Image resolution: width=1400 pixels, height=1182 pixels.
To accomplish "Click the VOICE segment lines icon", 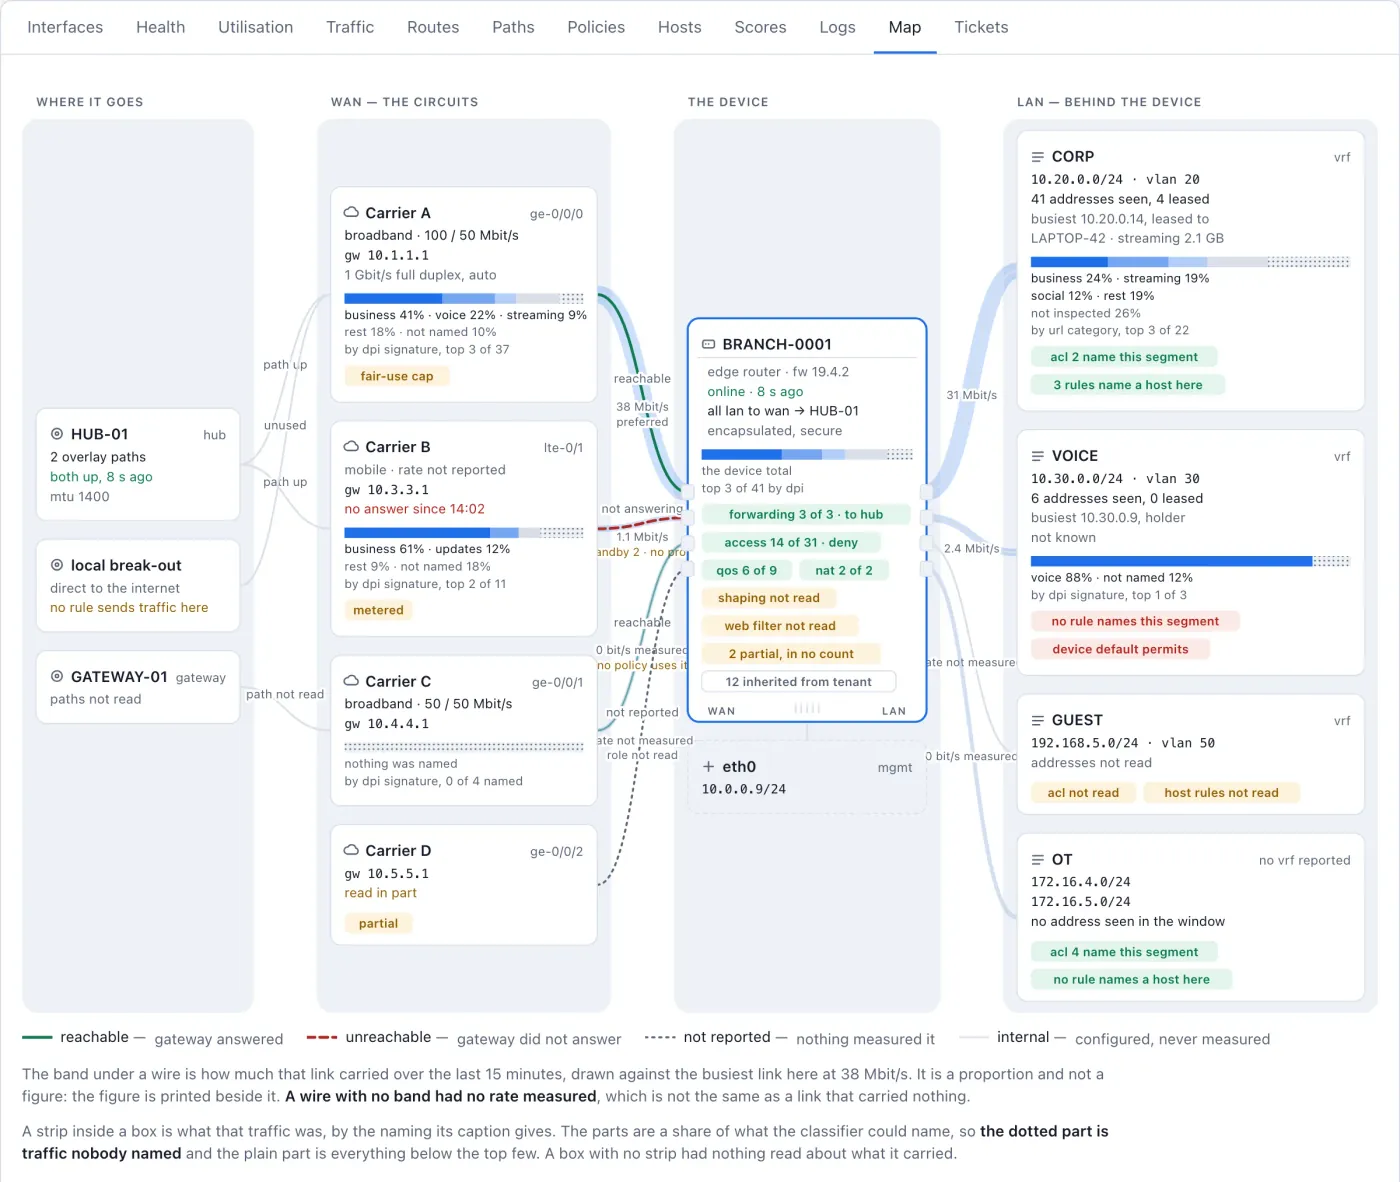I will 1038,456.
